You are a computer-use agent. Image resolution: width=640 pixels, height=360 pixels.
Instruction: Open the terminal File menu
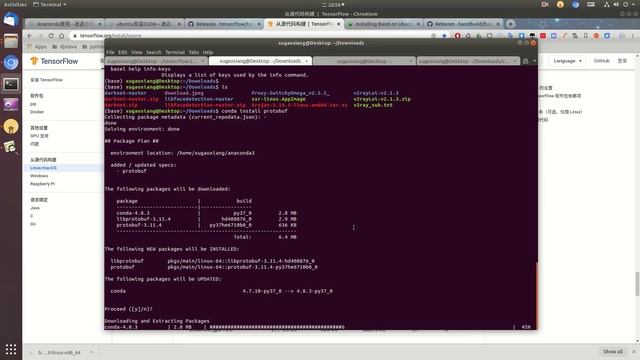point(110,52)
